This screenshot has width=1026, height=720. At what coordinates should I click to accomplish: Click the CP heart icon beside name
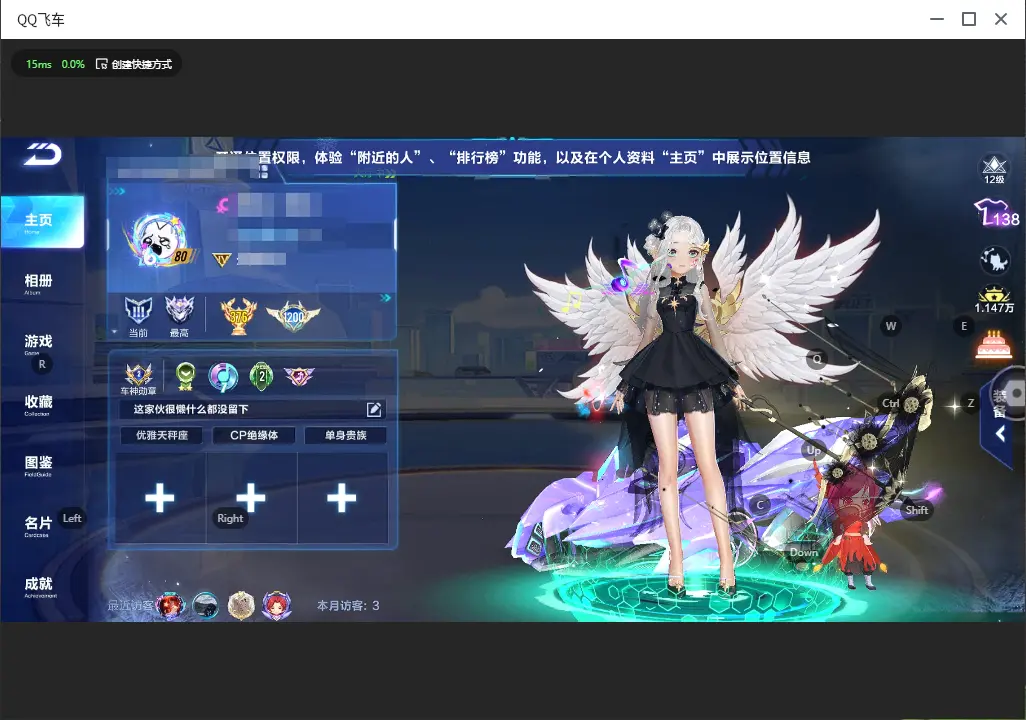coord(223,206)
